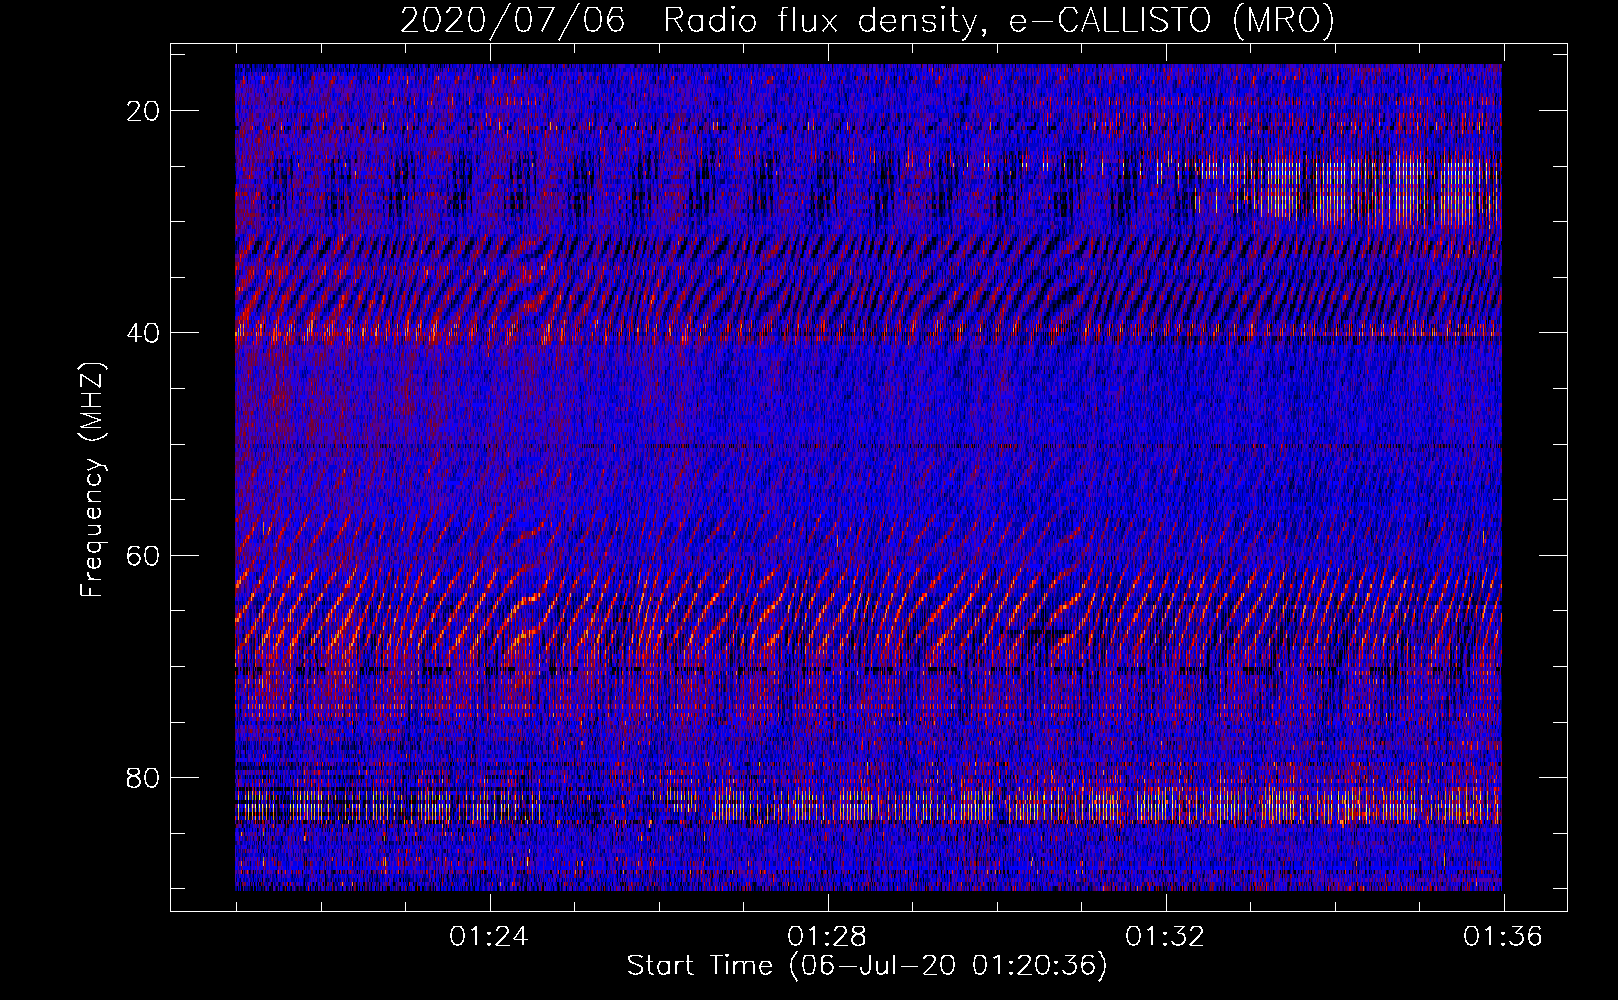Viewport: 1618px width, 1000px height.
Task: Click the 01:32 time tick label
Action: [1164, 937]
